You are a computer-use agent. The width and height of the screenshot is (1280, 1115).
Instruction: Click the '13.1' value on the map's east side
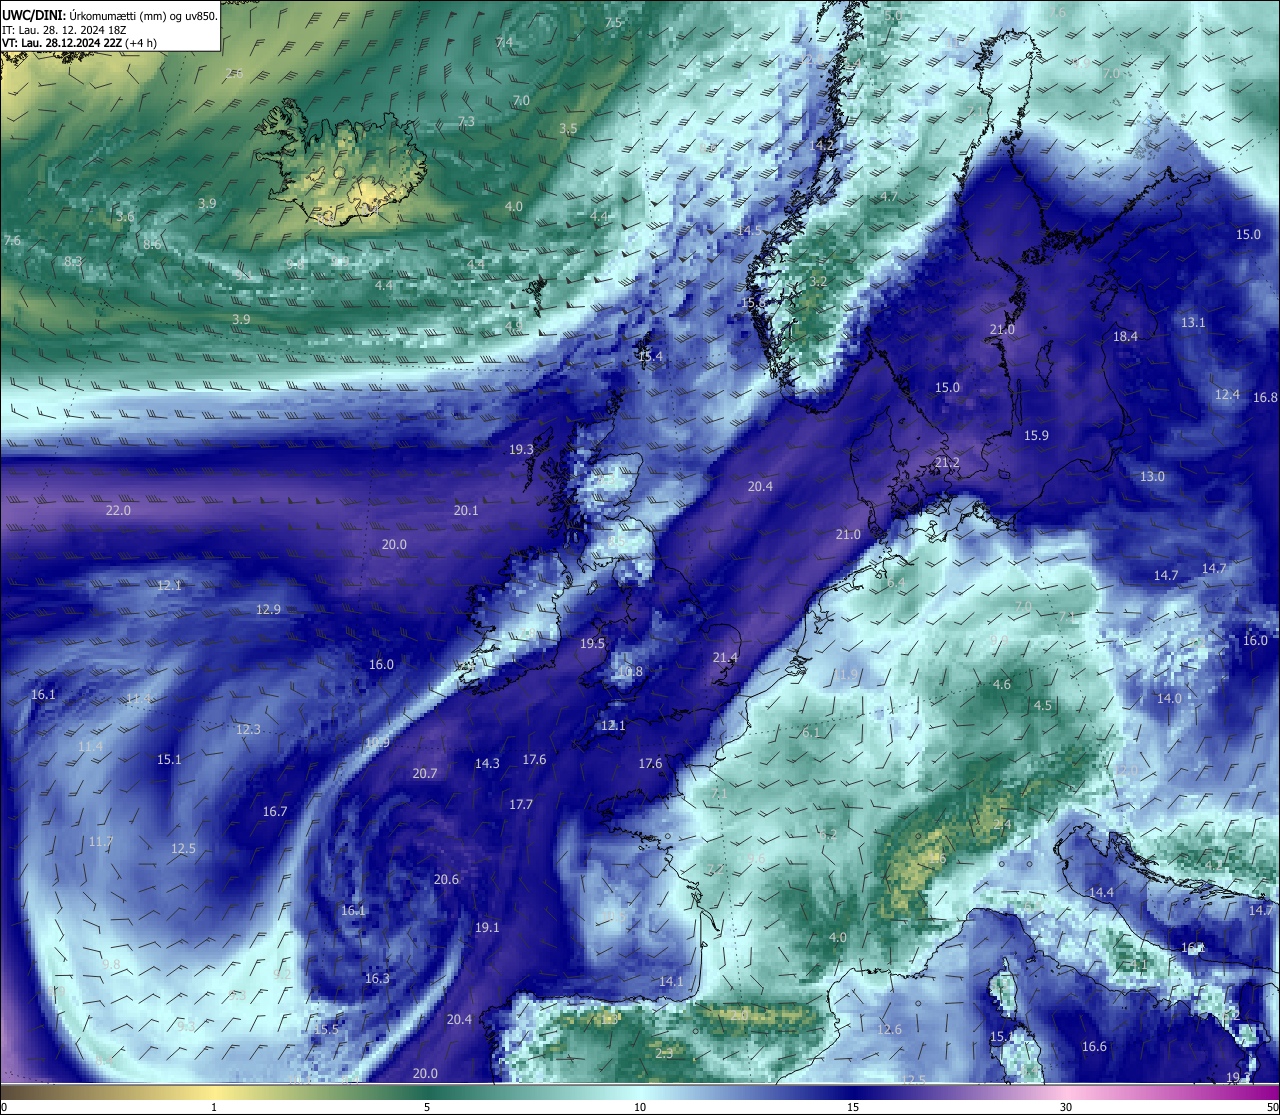coord(1193,322)
